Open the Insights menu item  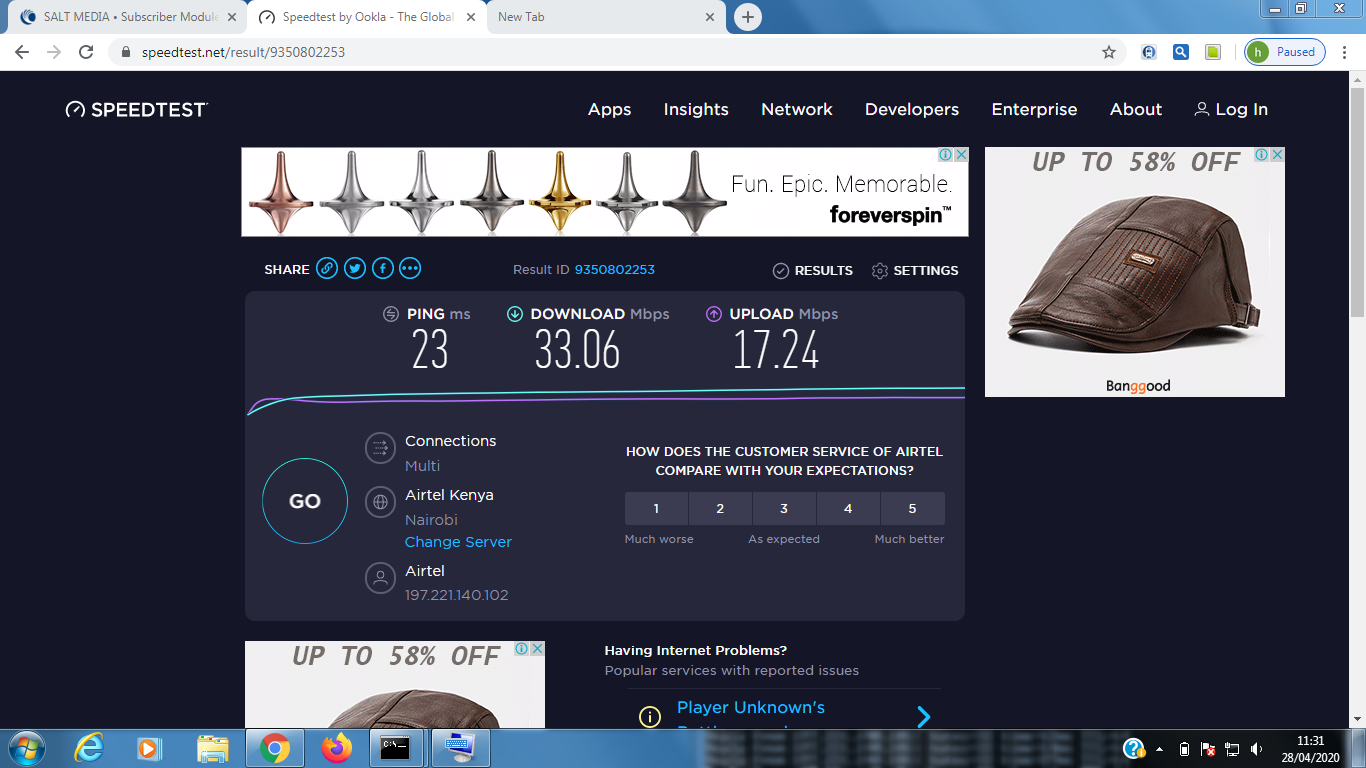pos(696,110)
